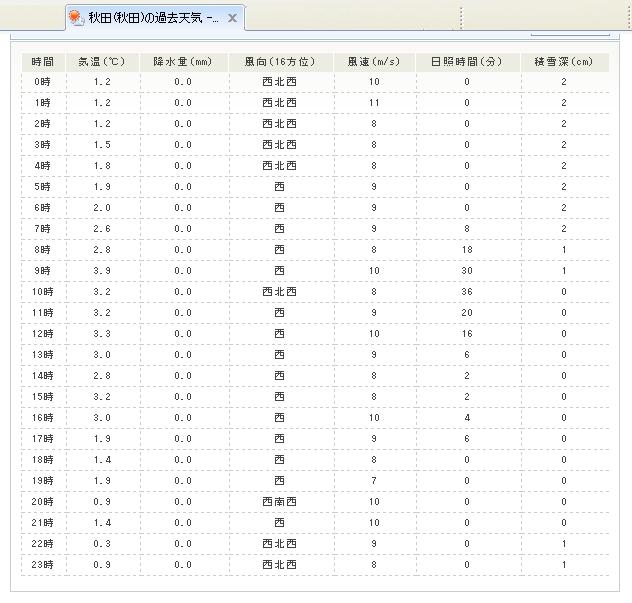Screen dimensions: 632x603
Task: Click the 7時 time cell
Action: (x=42, y=229)
